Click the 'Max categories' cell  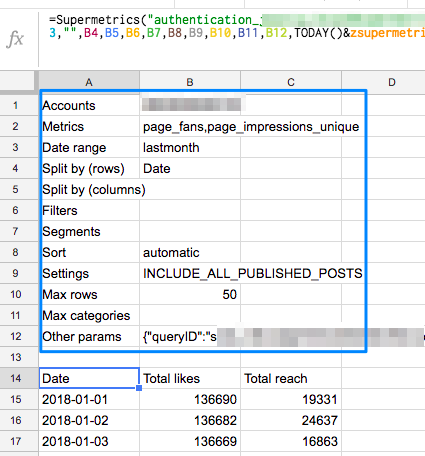tap(89, 316)
